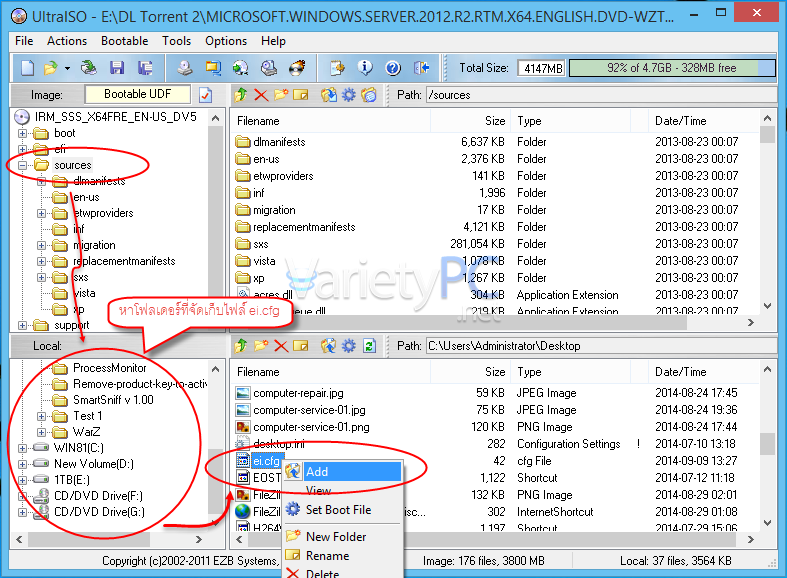Expand the etwproviders folder node
This screenshot has width=787, height=578.
coord(42,213)
